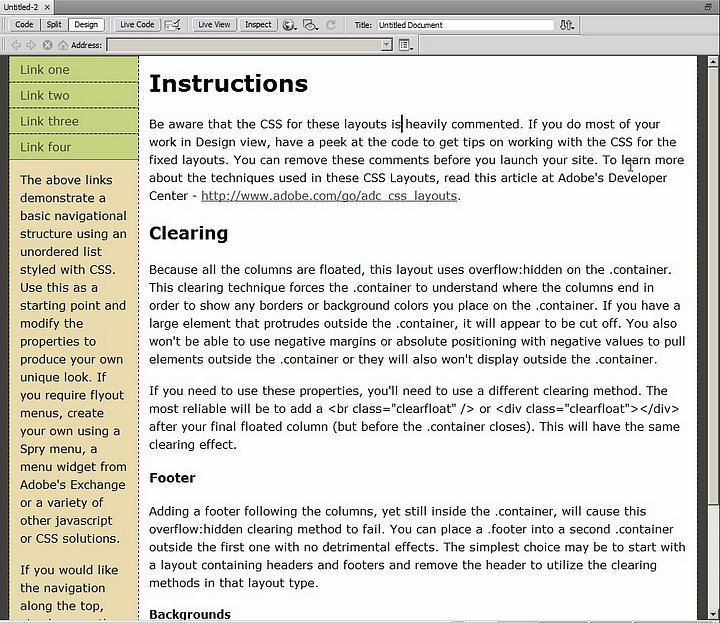
Task: Click scrollbar up arrow
Action: (713, 61)
